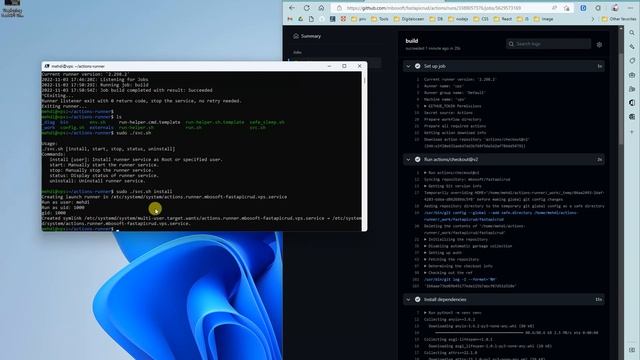Image resolution: width=640 pixels, height=360 pixels.
Task: Show more bookmarks chevron
Action: [593, 19]
